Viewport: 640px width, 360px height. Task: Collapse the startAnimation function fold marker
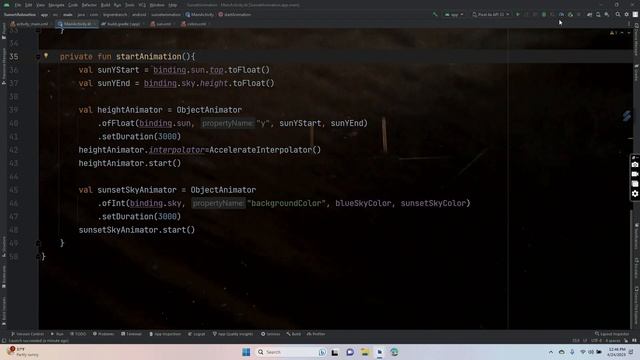click(38, 57)
